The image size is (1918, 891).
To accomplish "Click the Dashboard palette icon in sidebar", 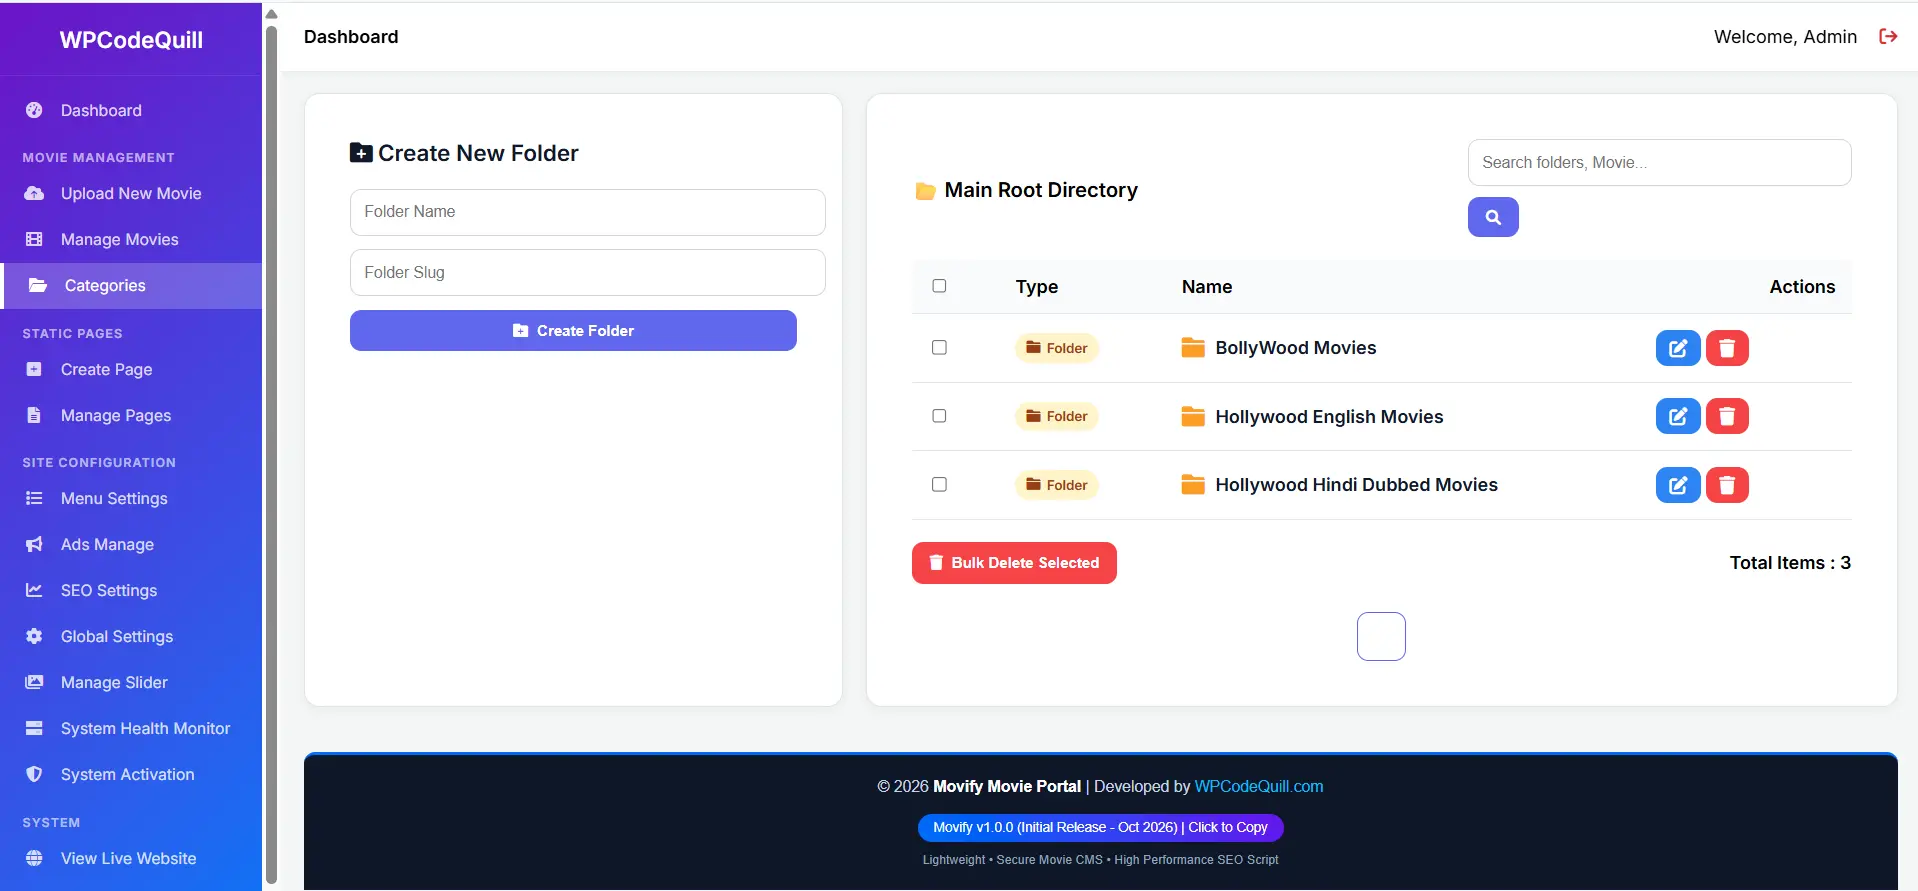I will point(34,110).
